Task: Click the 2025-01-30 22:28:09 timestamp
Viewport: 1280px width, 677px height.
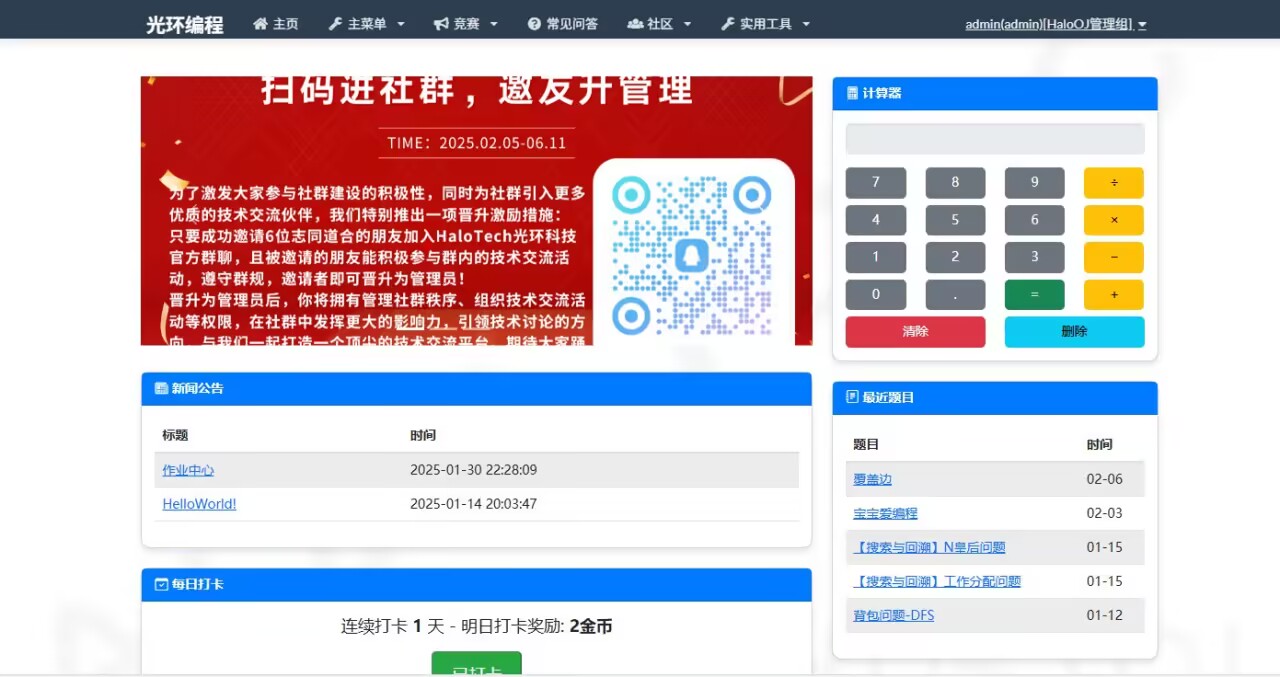Action: [473, 470]
